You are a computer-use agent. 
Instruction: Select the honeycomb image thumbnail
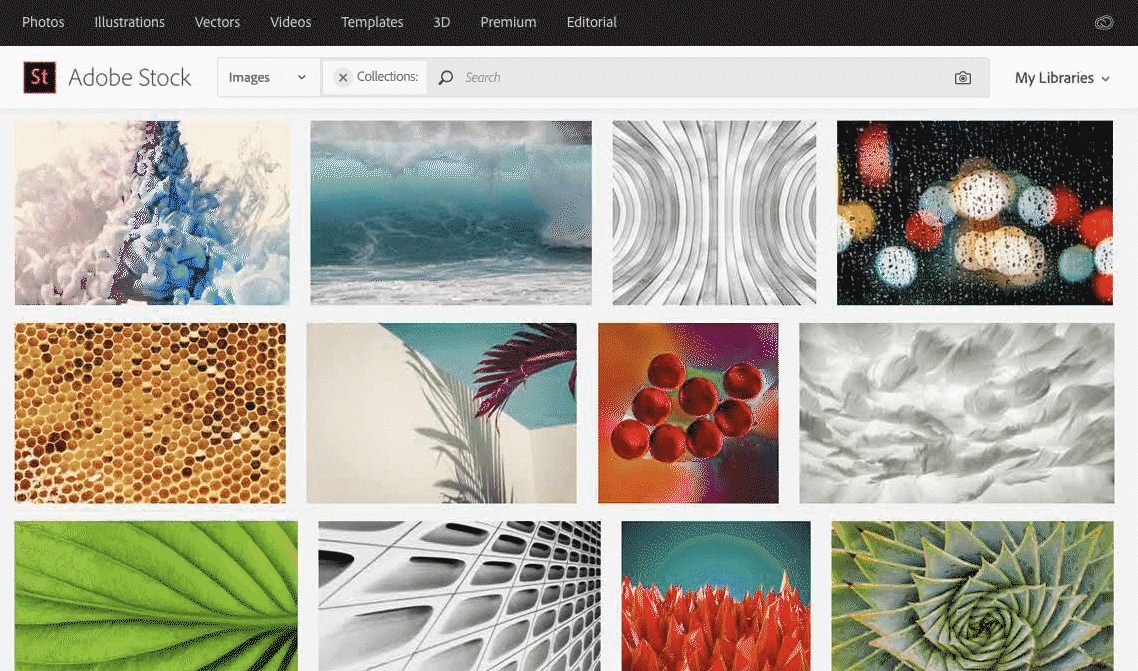click(x=150, y=413)
